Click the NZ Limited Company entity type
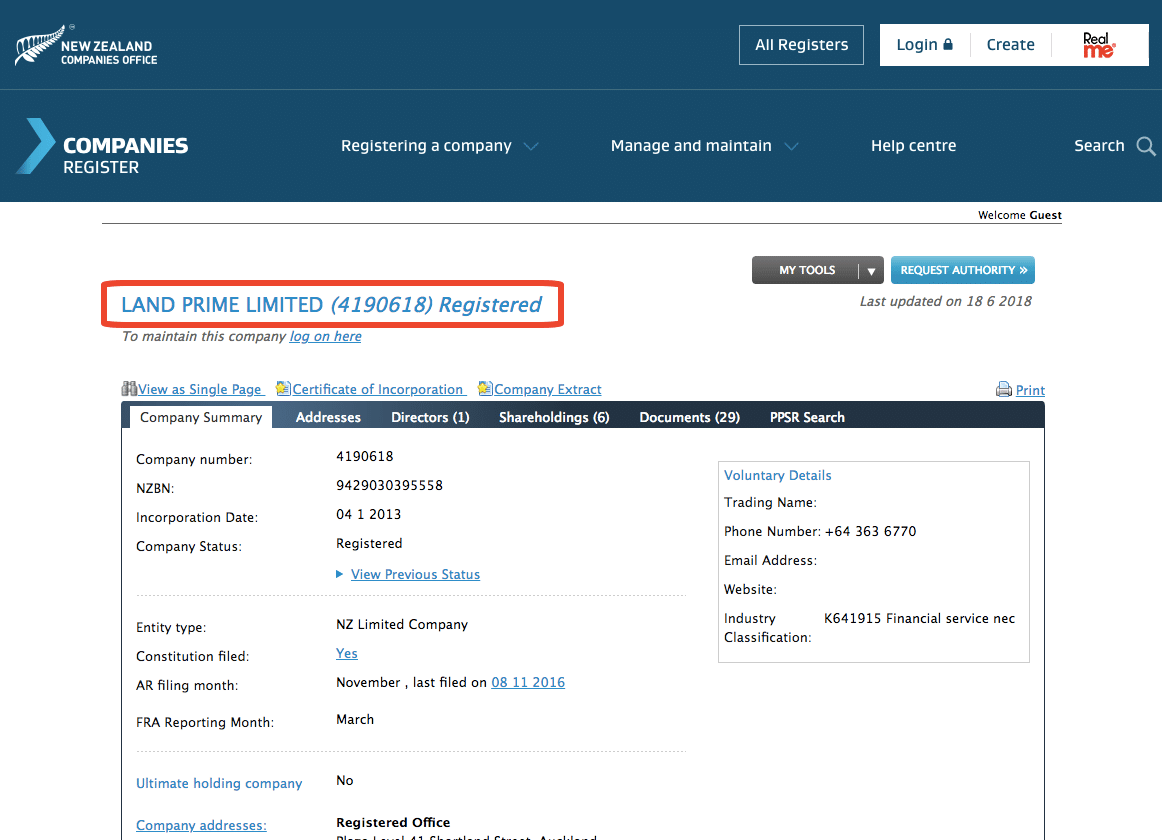 tap(402, 624)
